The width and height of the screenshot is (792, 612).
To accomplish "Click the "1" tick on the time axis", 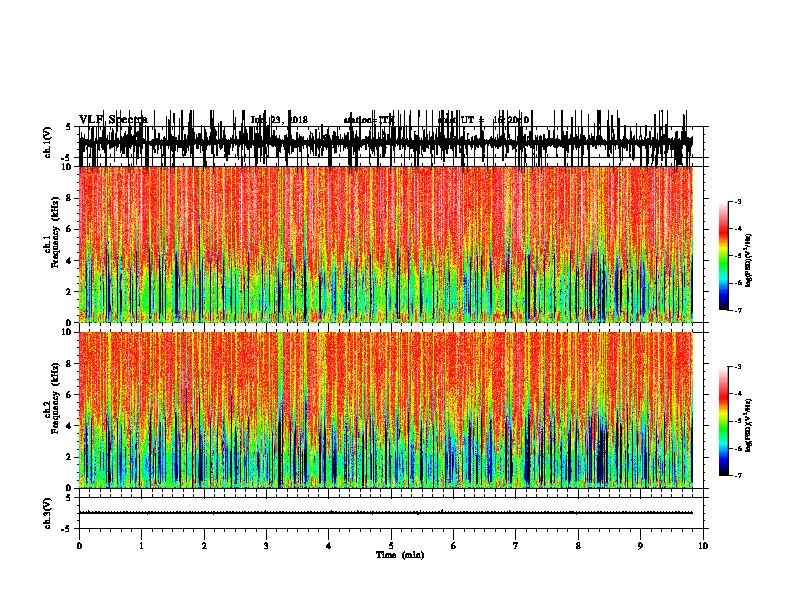I will (141, 546).
